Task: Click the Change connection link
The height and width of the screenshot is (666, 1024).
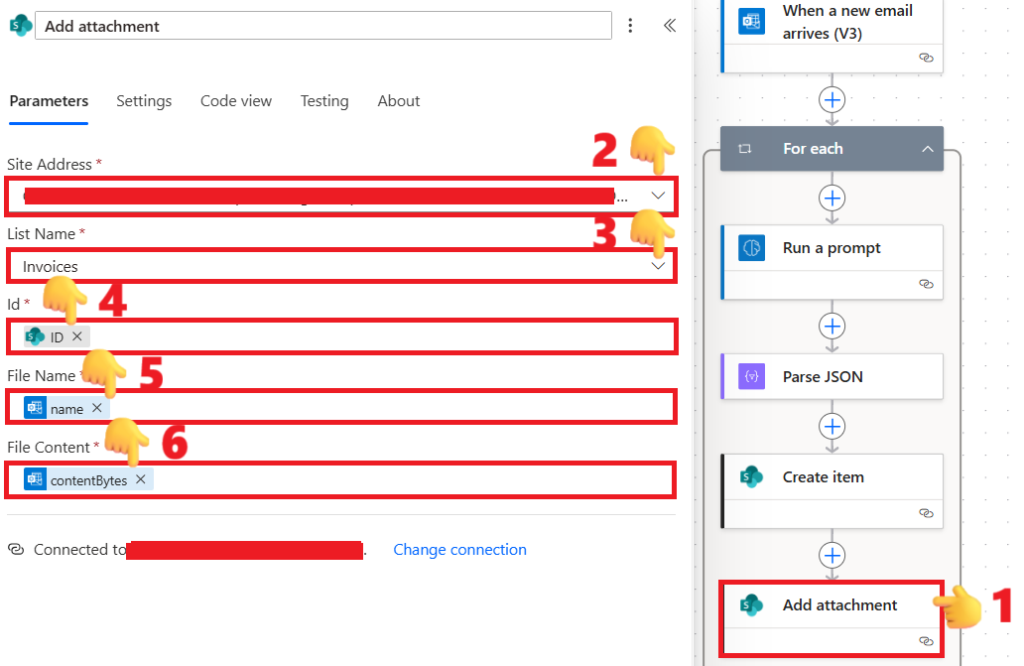Action: click(460, 550)
